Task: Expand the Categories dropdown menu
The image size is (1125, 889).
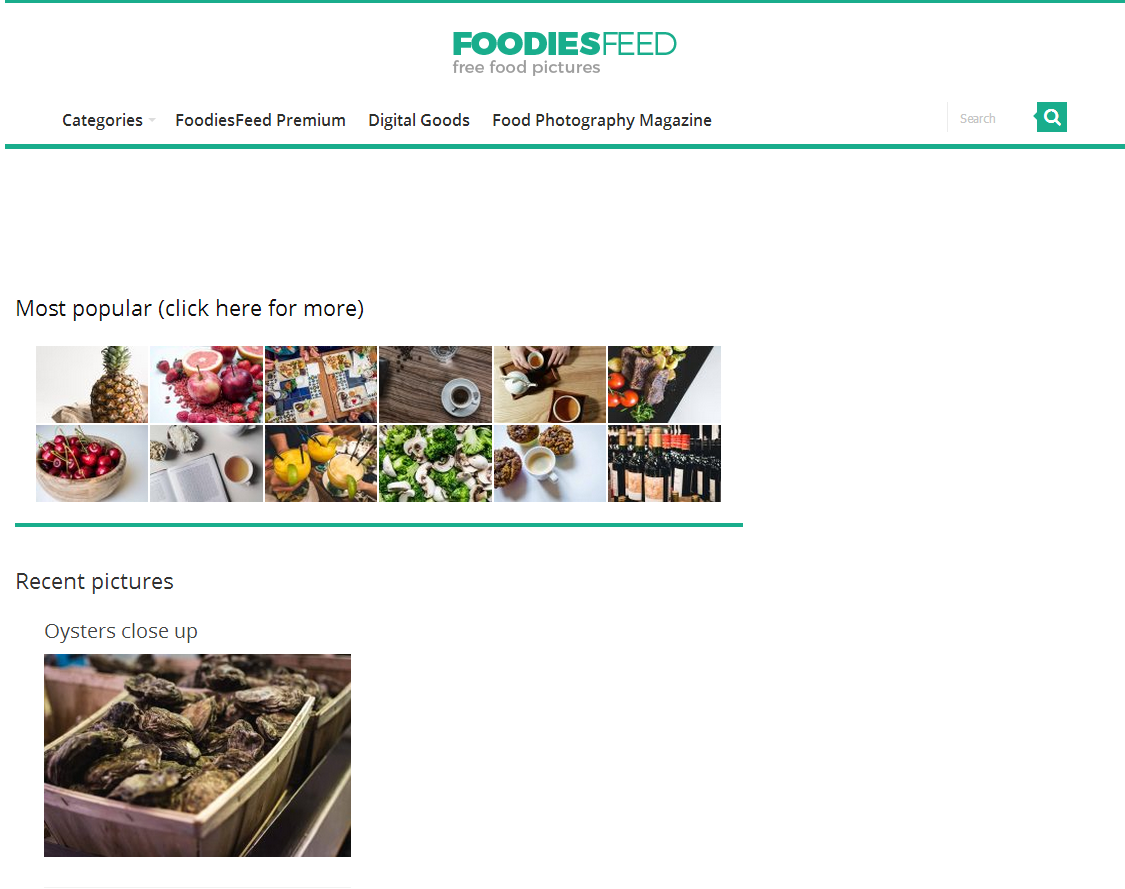Action: click(108, 120)
